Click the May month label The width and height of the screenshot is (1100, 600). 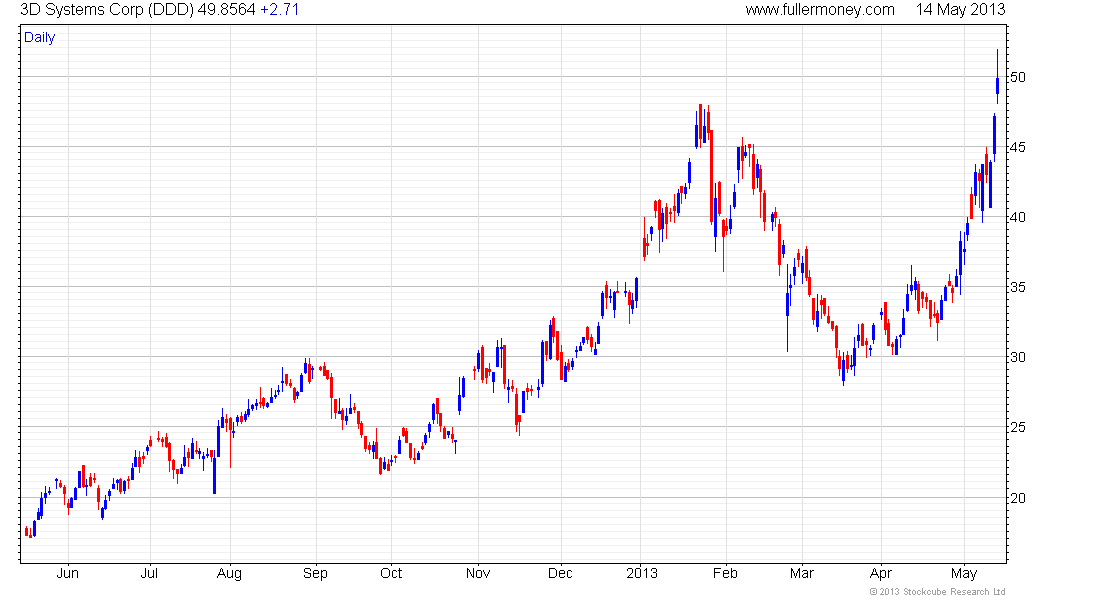(964, 574)
